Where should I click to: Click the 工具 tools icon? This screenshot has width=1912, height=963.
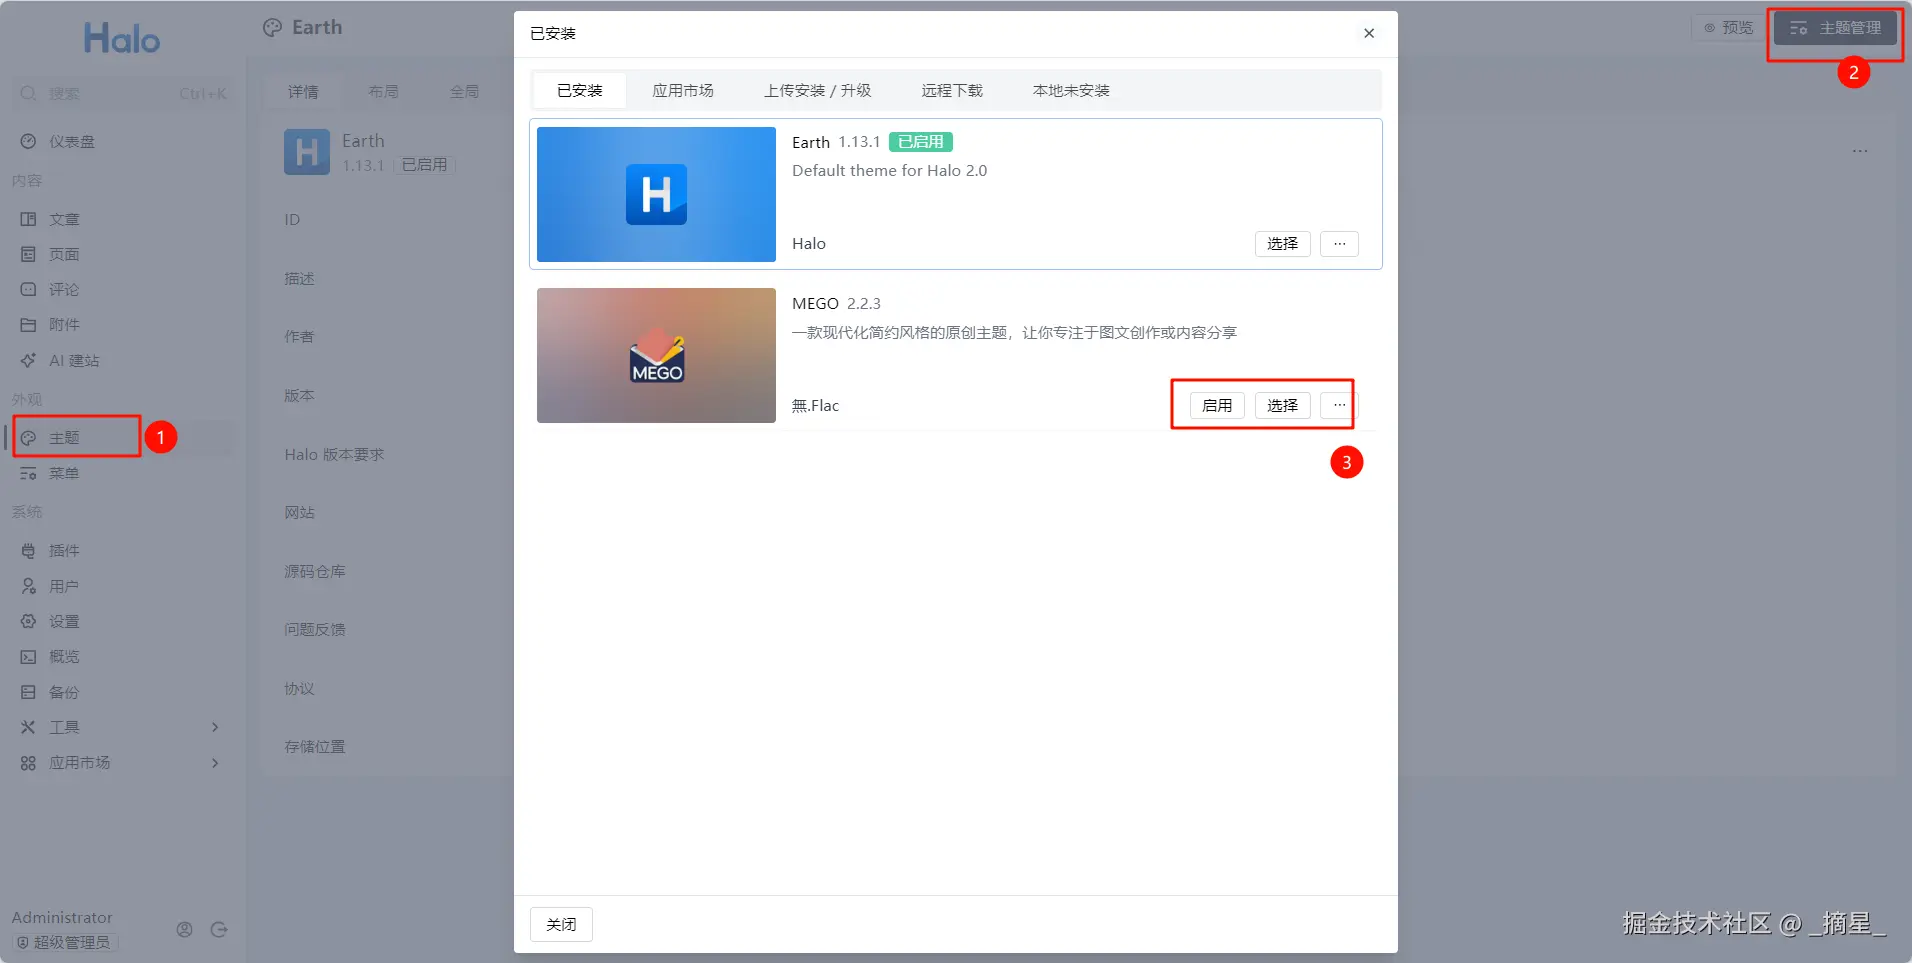click(28, 727)
